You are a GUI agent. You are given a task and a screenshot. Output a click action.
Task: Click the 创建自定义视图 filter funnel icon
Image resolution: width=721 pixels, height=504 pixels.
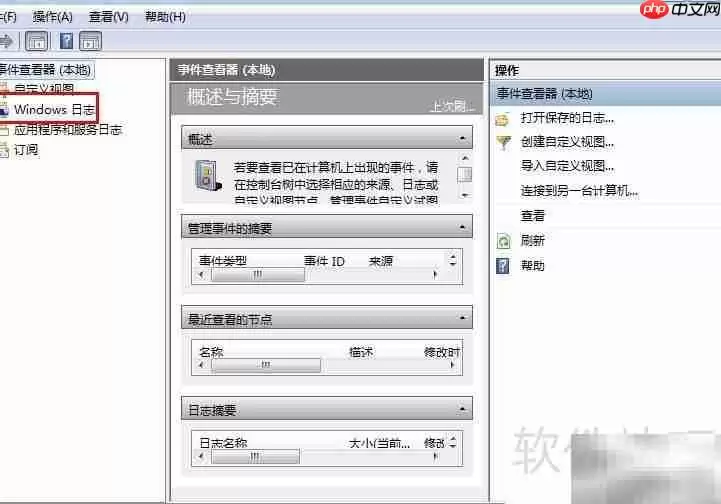pos(504,143)
